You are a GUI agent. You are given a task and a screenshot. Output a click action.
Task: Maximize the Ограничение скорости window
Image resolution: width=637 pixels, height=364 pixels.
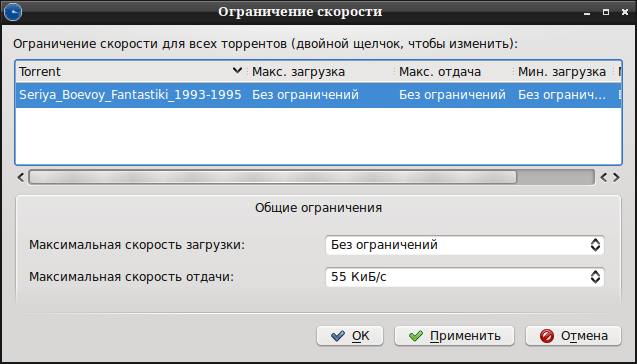[606, 13]
